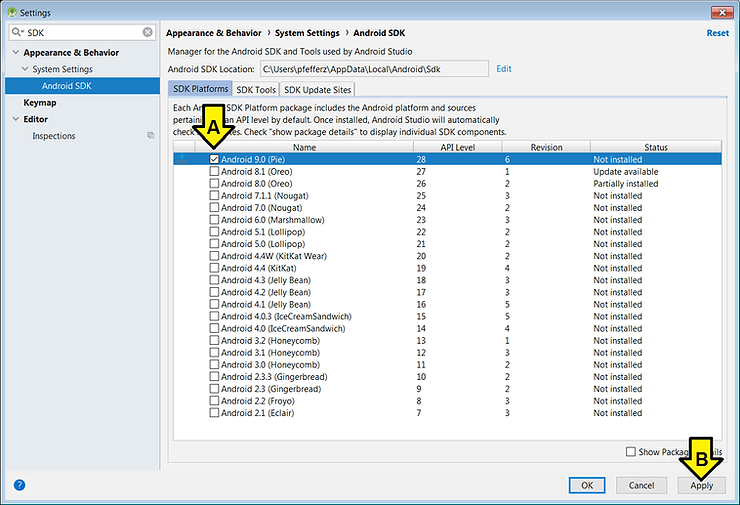The height and width of the screenshot is (505, 740).
Task: Check the Android 8.1 (Oreo) checkbox
Action: [x=214, y=172]
